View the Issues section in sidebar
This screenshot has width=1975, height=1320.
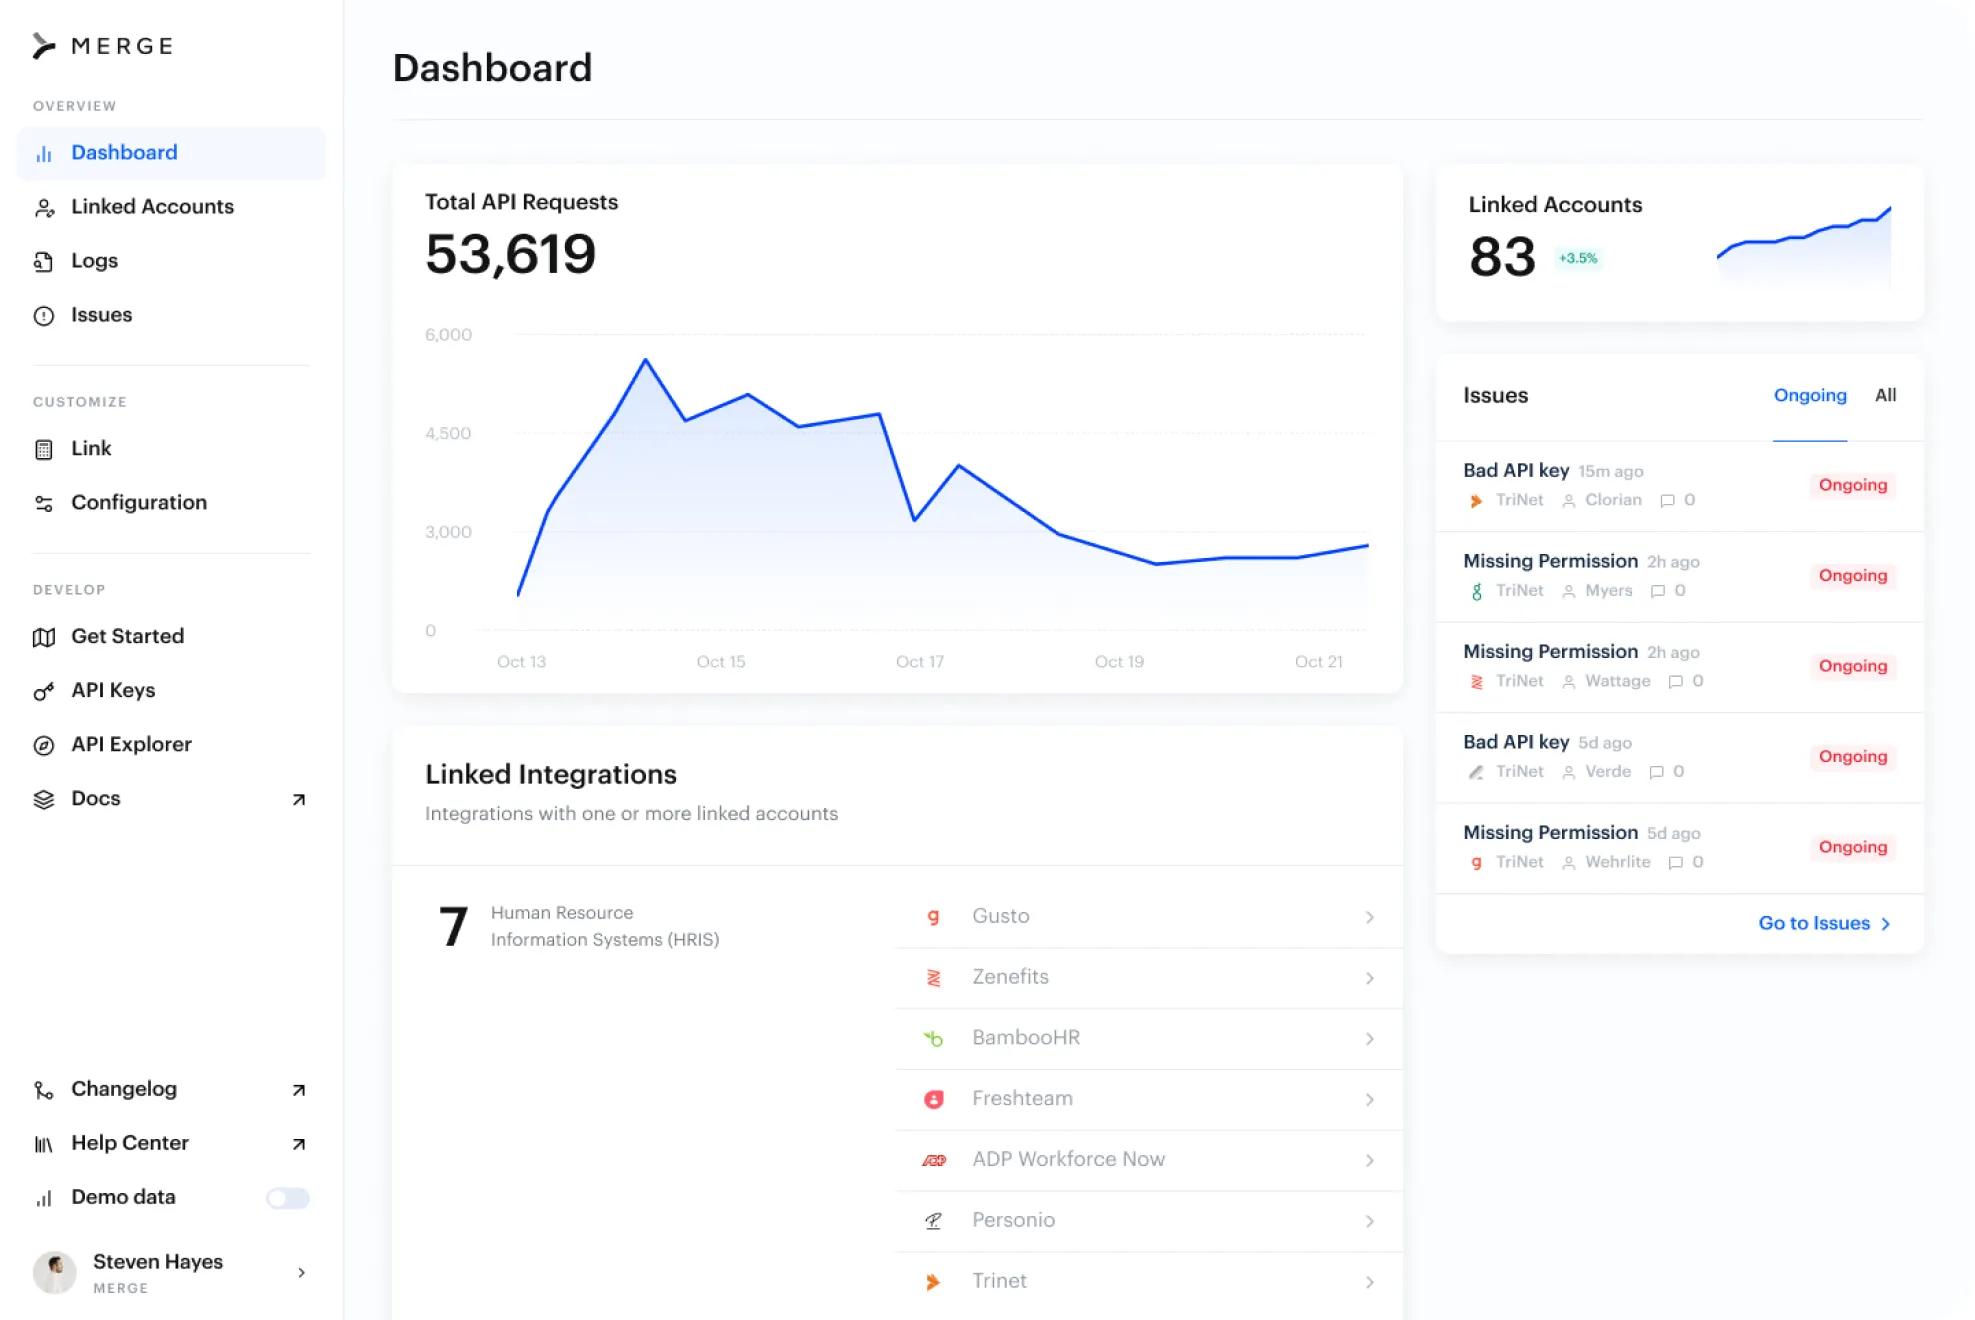pos(101,314)
